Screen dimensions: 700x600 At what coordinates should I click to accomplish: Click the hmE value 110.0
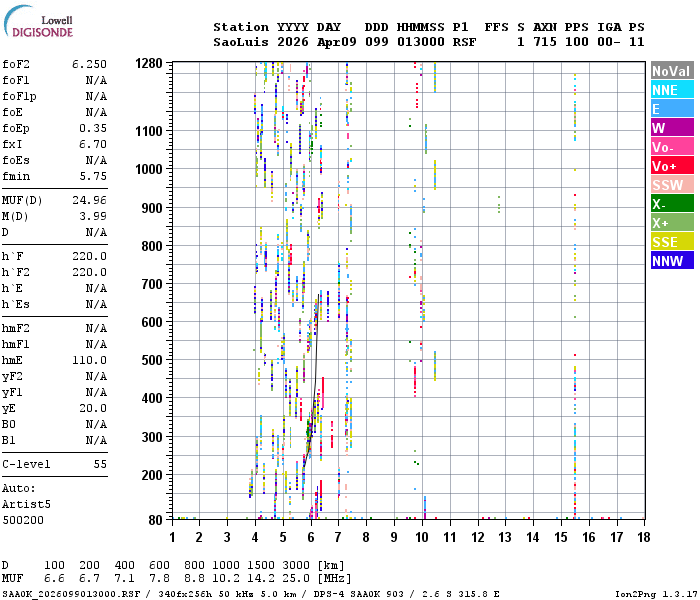point(89,360)
